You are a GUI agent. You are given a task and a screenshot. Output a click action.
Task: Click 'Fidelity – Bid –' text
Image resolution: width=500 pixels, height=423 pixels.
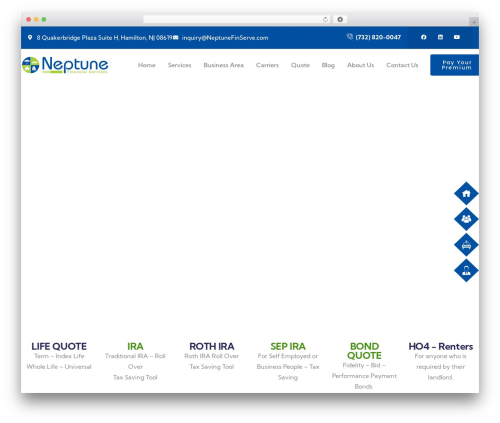(364, 365)
